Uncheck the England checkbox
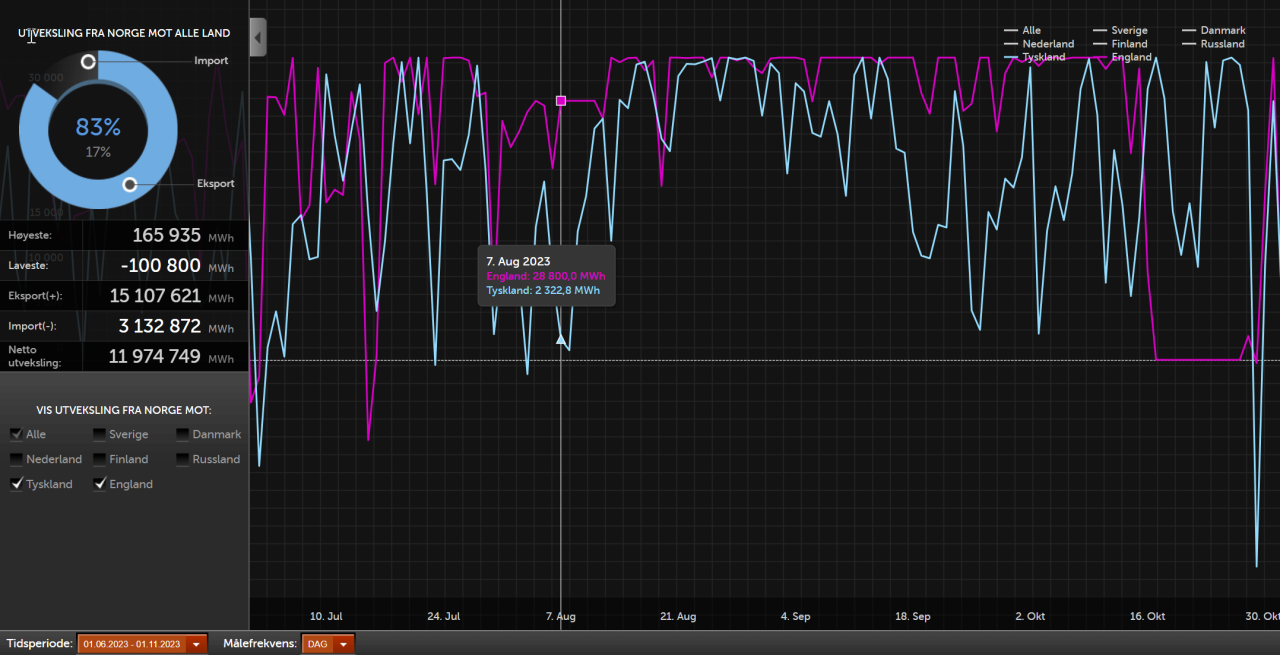The height and width of the screenshot is (655, 1280). [100, 484]
